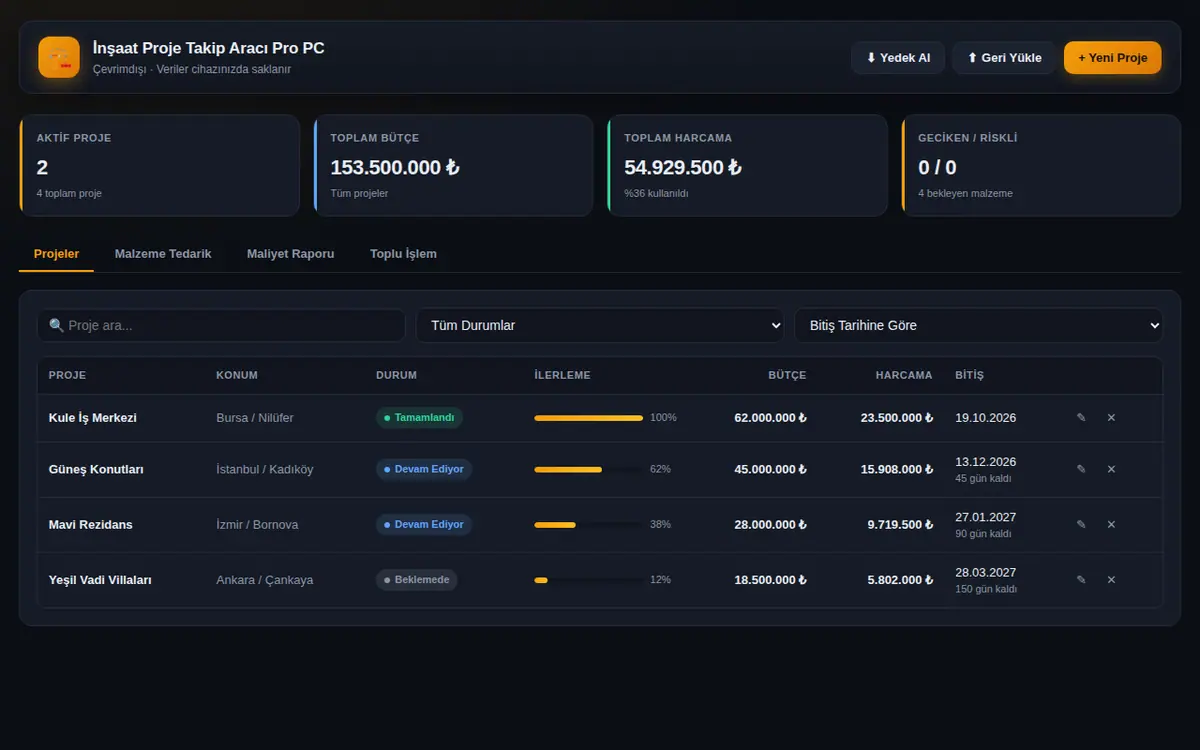Delete the Kule İş Merkezi project row
Viewport: 1200px width, 750px height.
(x=1111, y=418)
